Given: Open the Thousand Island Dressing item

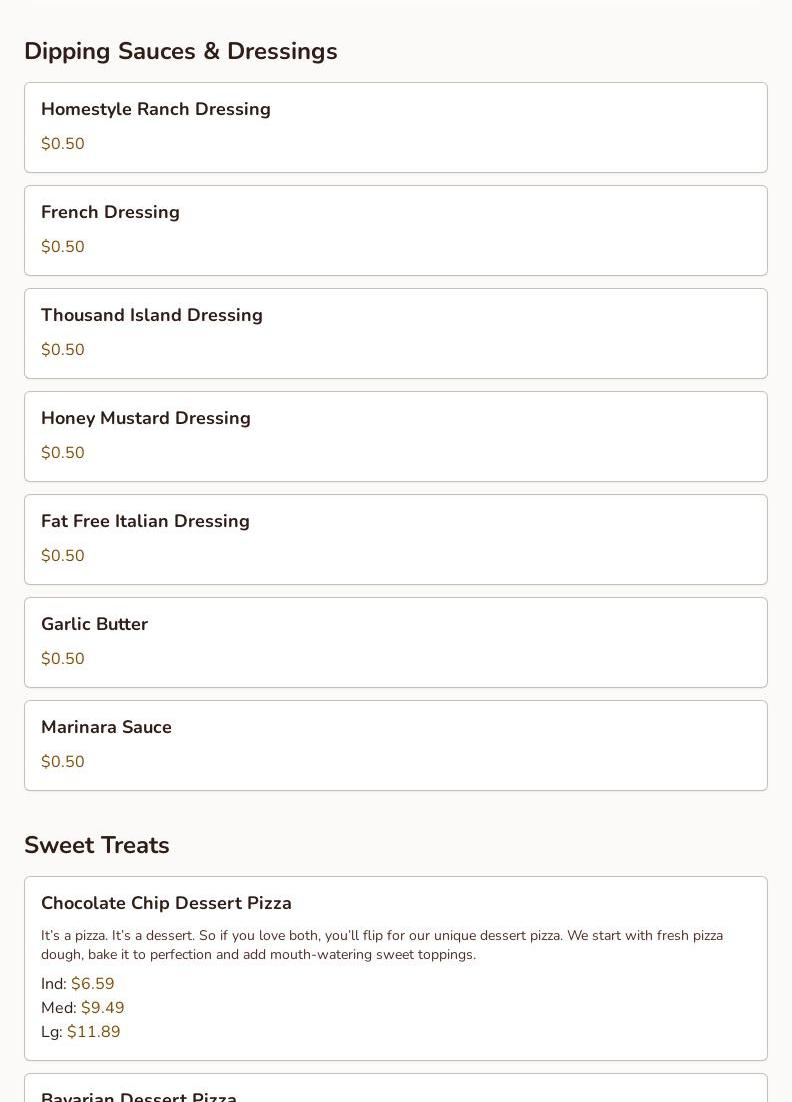Looking at the screenshot, I should pos(152,315).
